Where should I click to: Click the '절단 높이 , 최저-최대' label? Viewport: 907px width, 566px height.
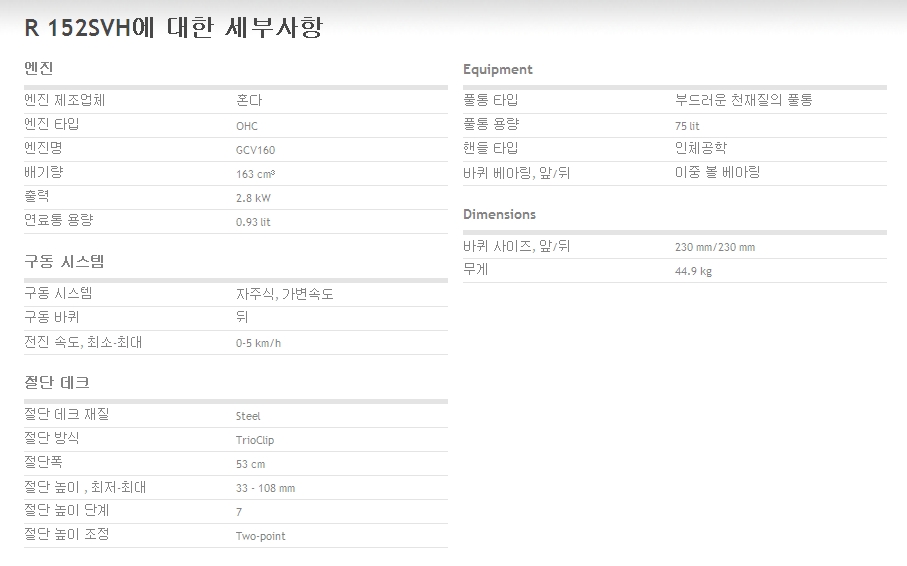85,487
